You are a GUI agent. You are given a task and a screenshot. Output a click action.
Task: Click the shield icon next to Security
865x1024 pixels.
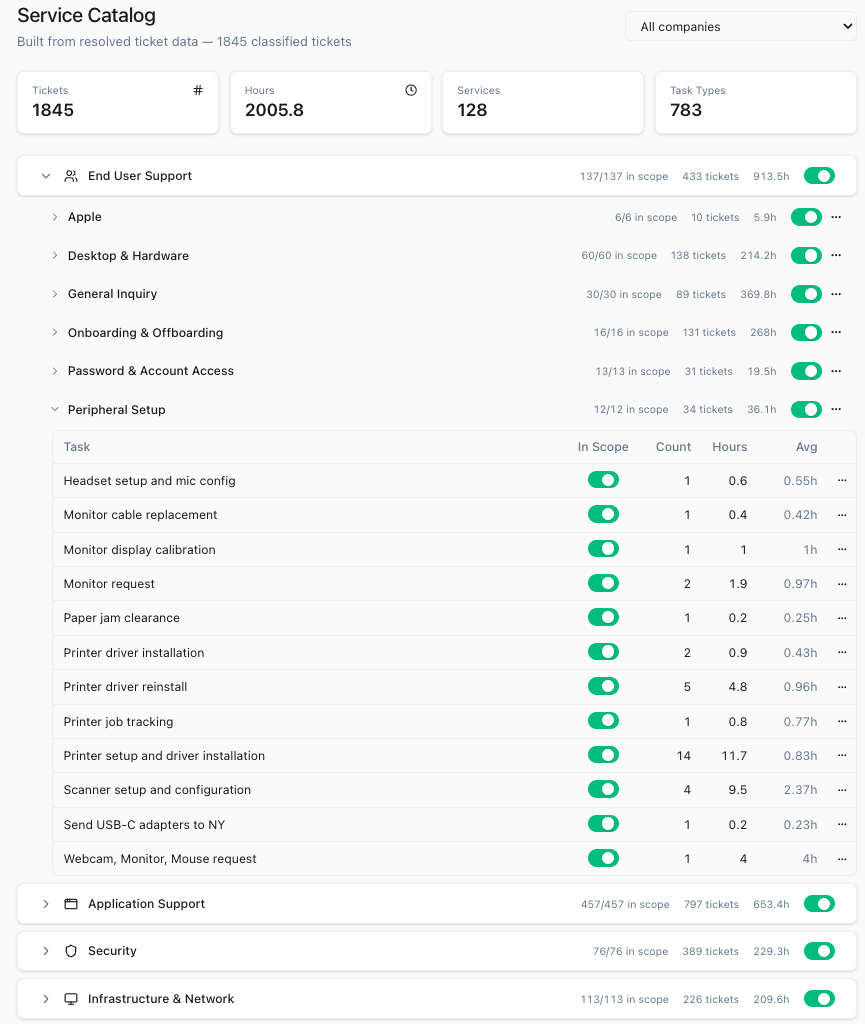pyautogui.click(x=71, y=951)
